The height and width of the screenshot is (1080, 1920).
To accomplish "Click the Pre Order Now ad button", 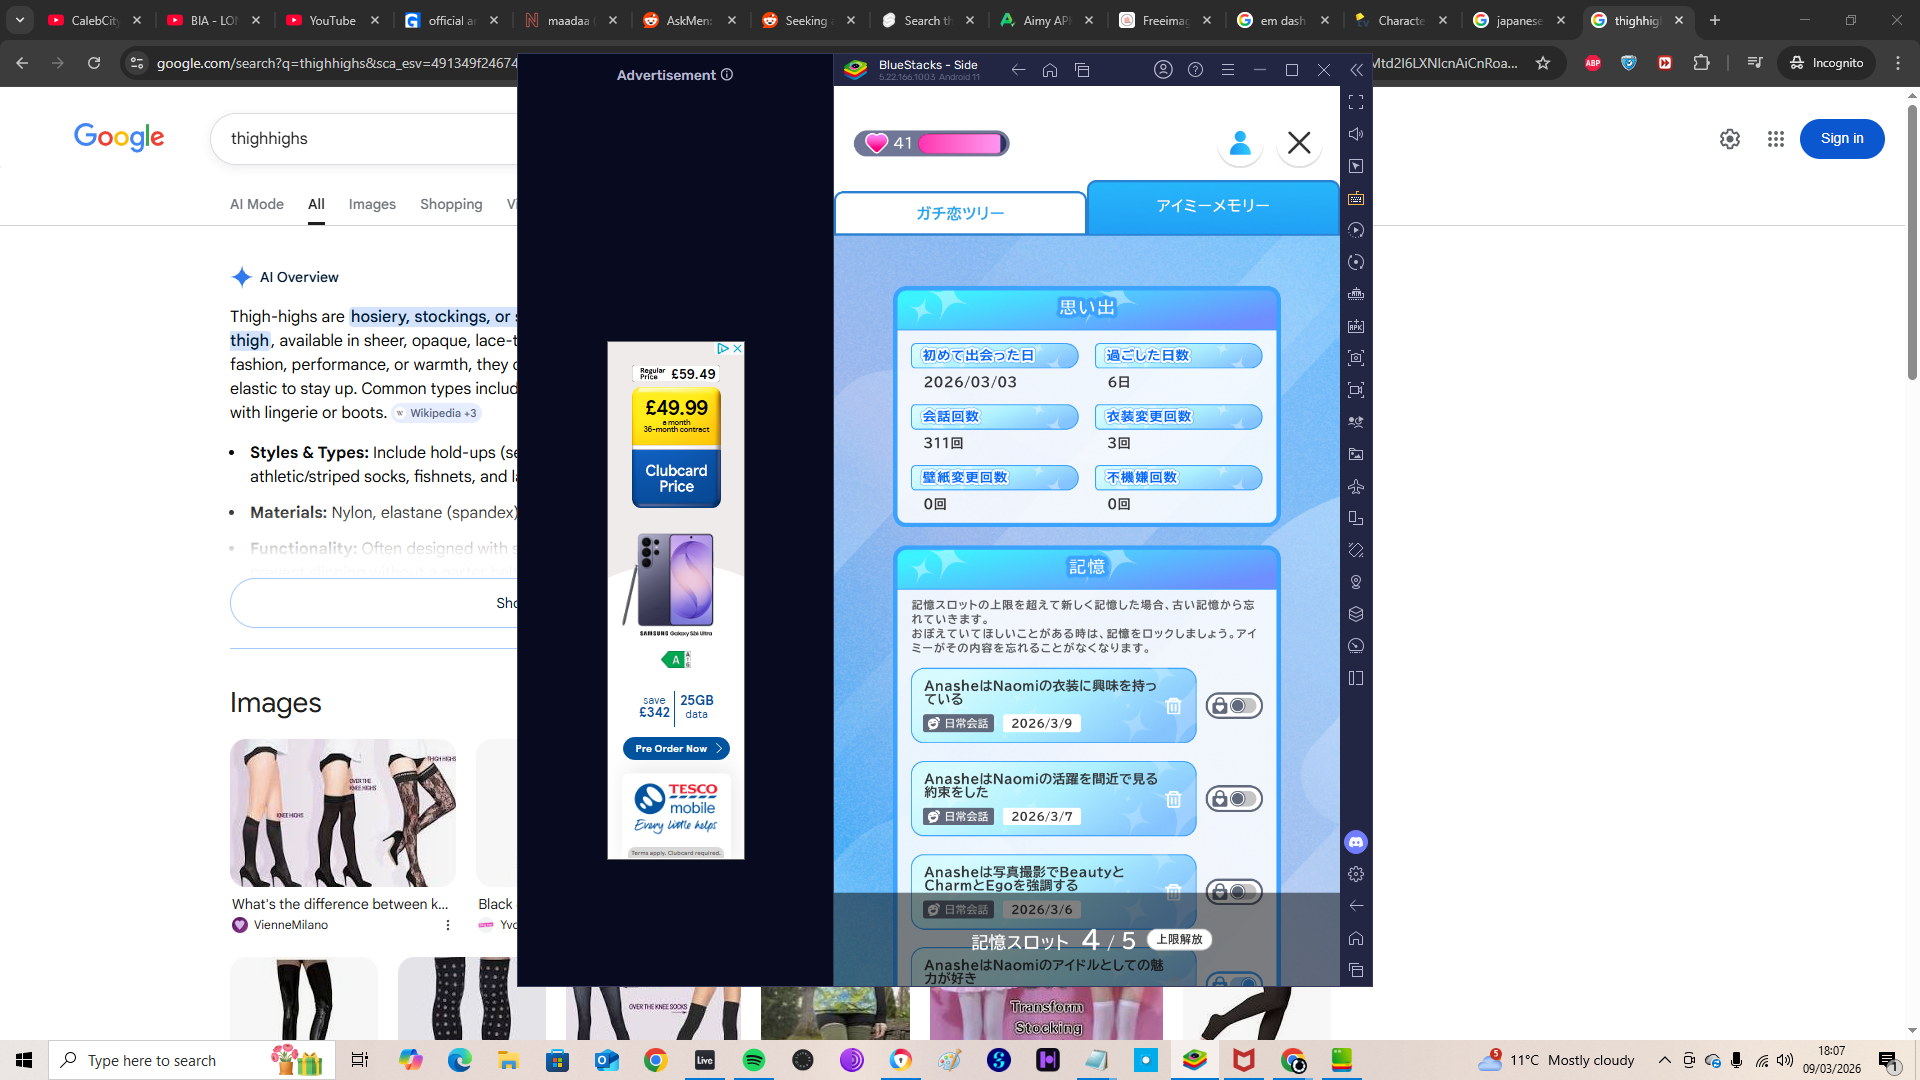I will (676, 748).
